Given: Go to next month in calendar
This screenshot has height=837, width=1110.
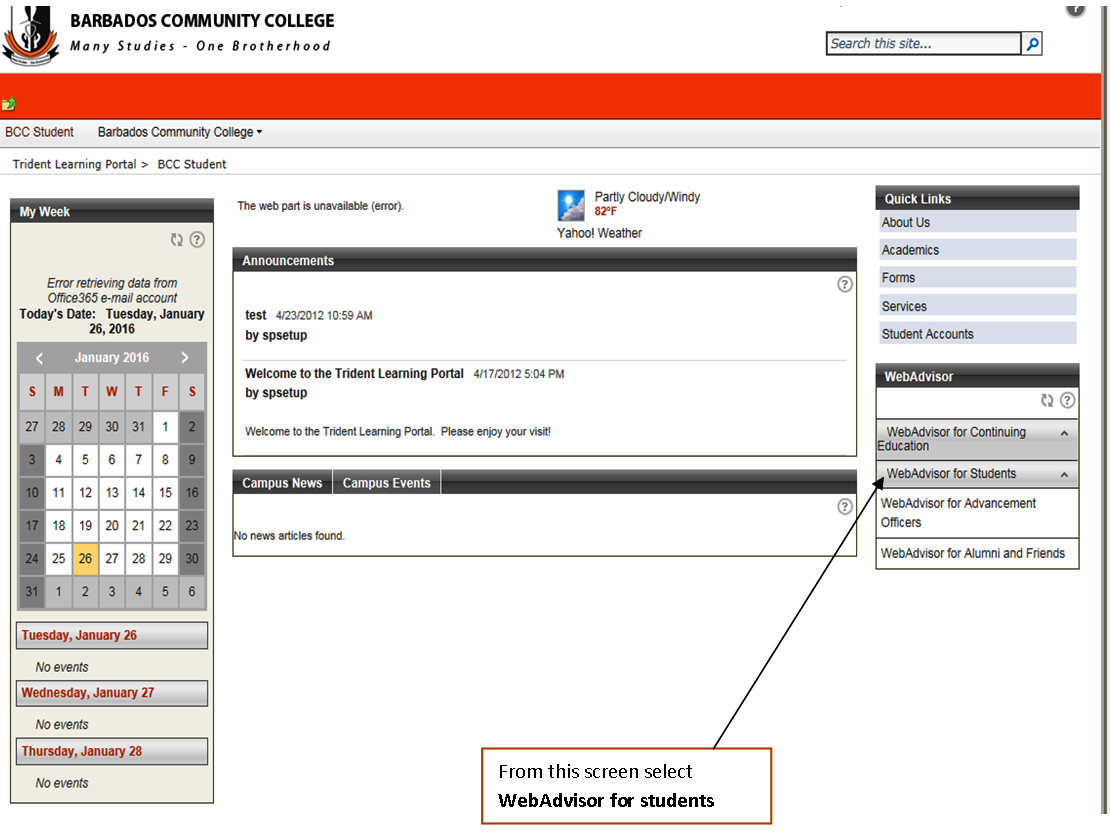Looking at the screenshot, I should [x=185, y=358].
